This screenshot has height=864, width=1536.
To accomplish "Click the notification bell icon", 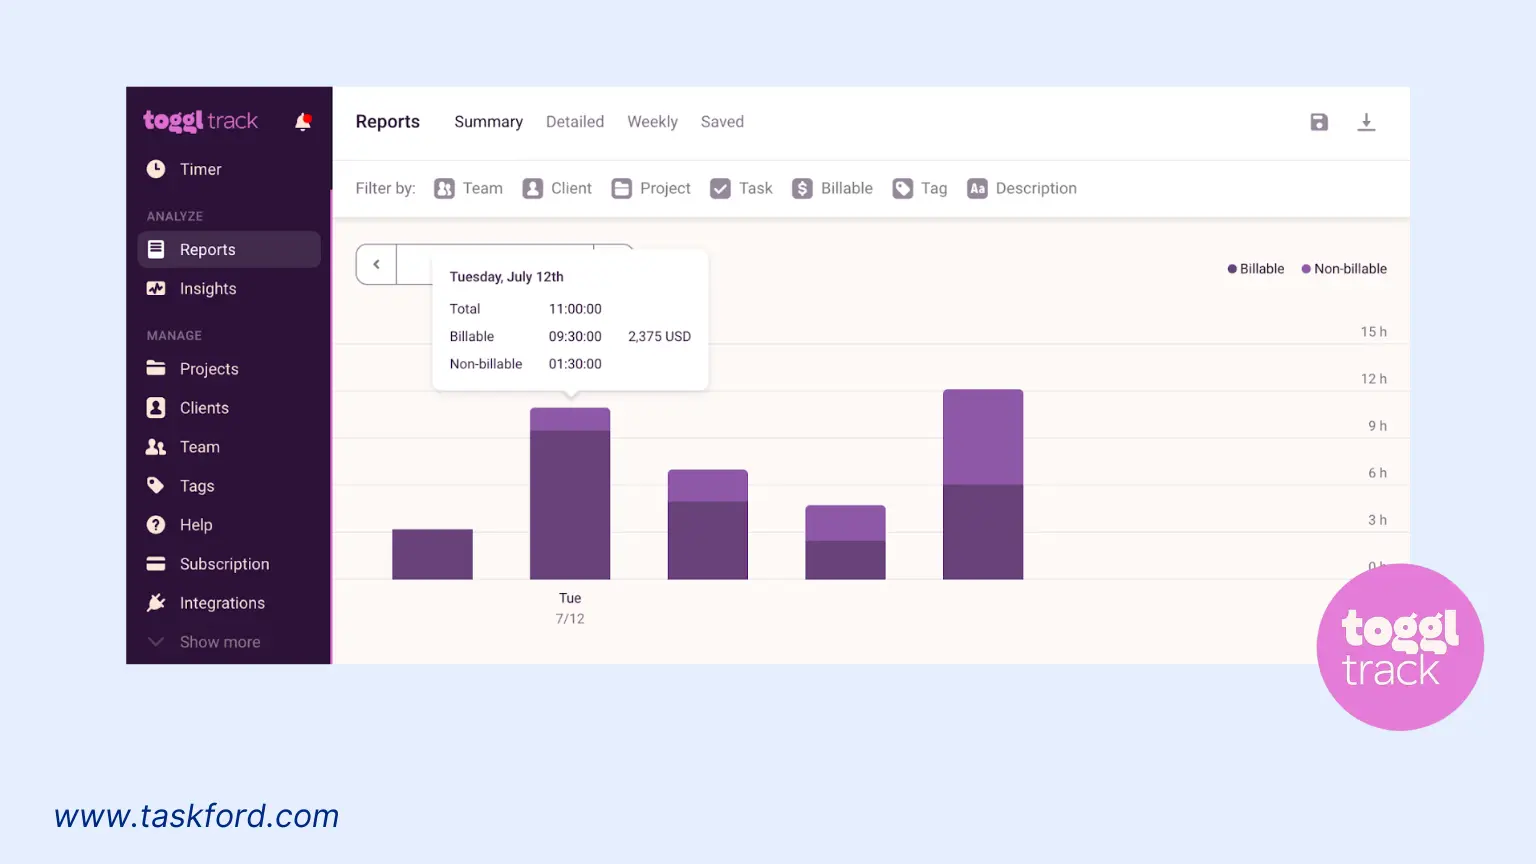I will pos(303,121).
